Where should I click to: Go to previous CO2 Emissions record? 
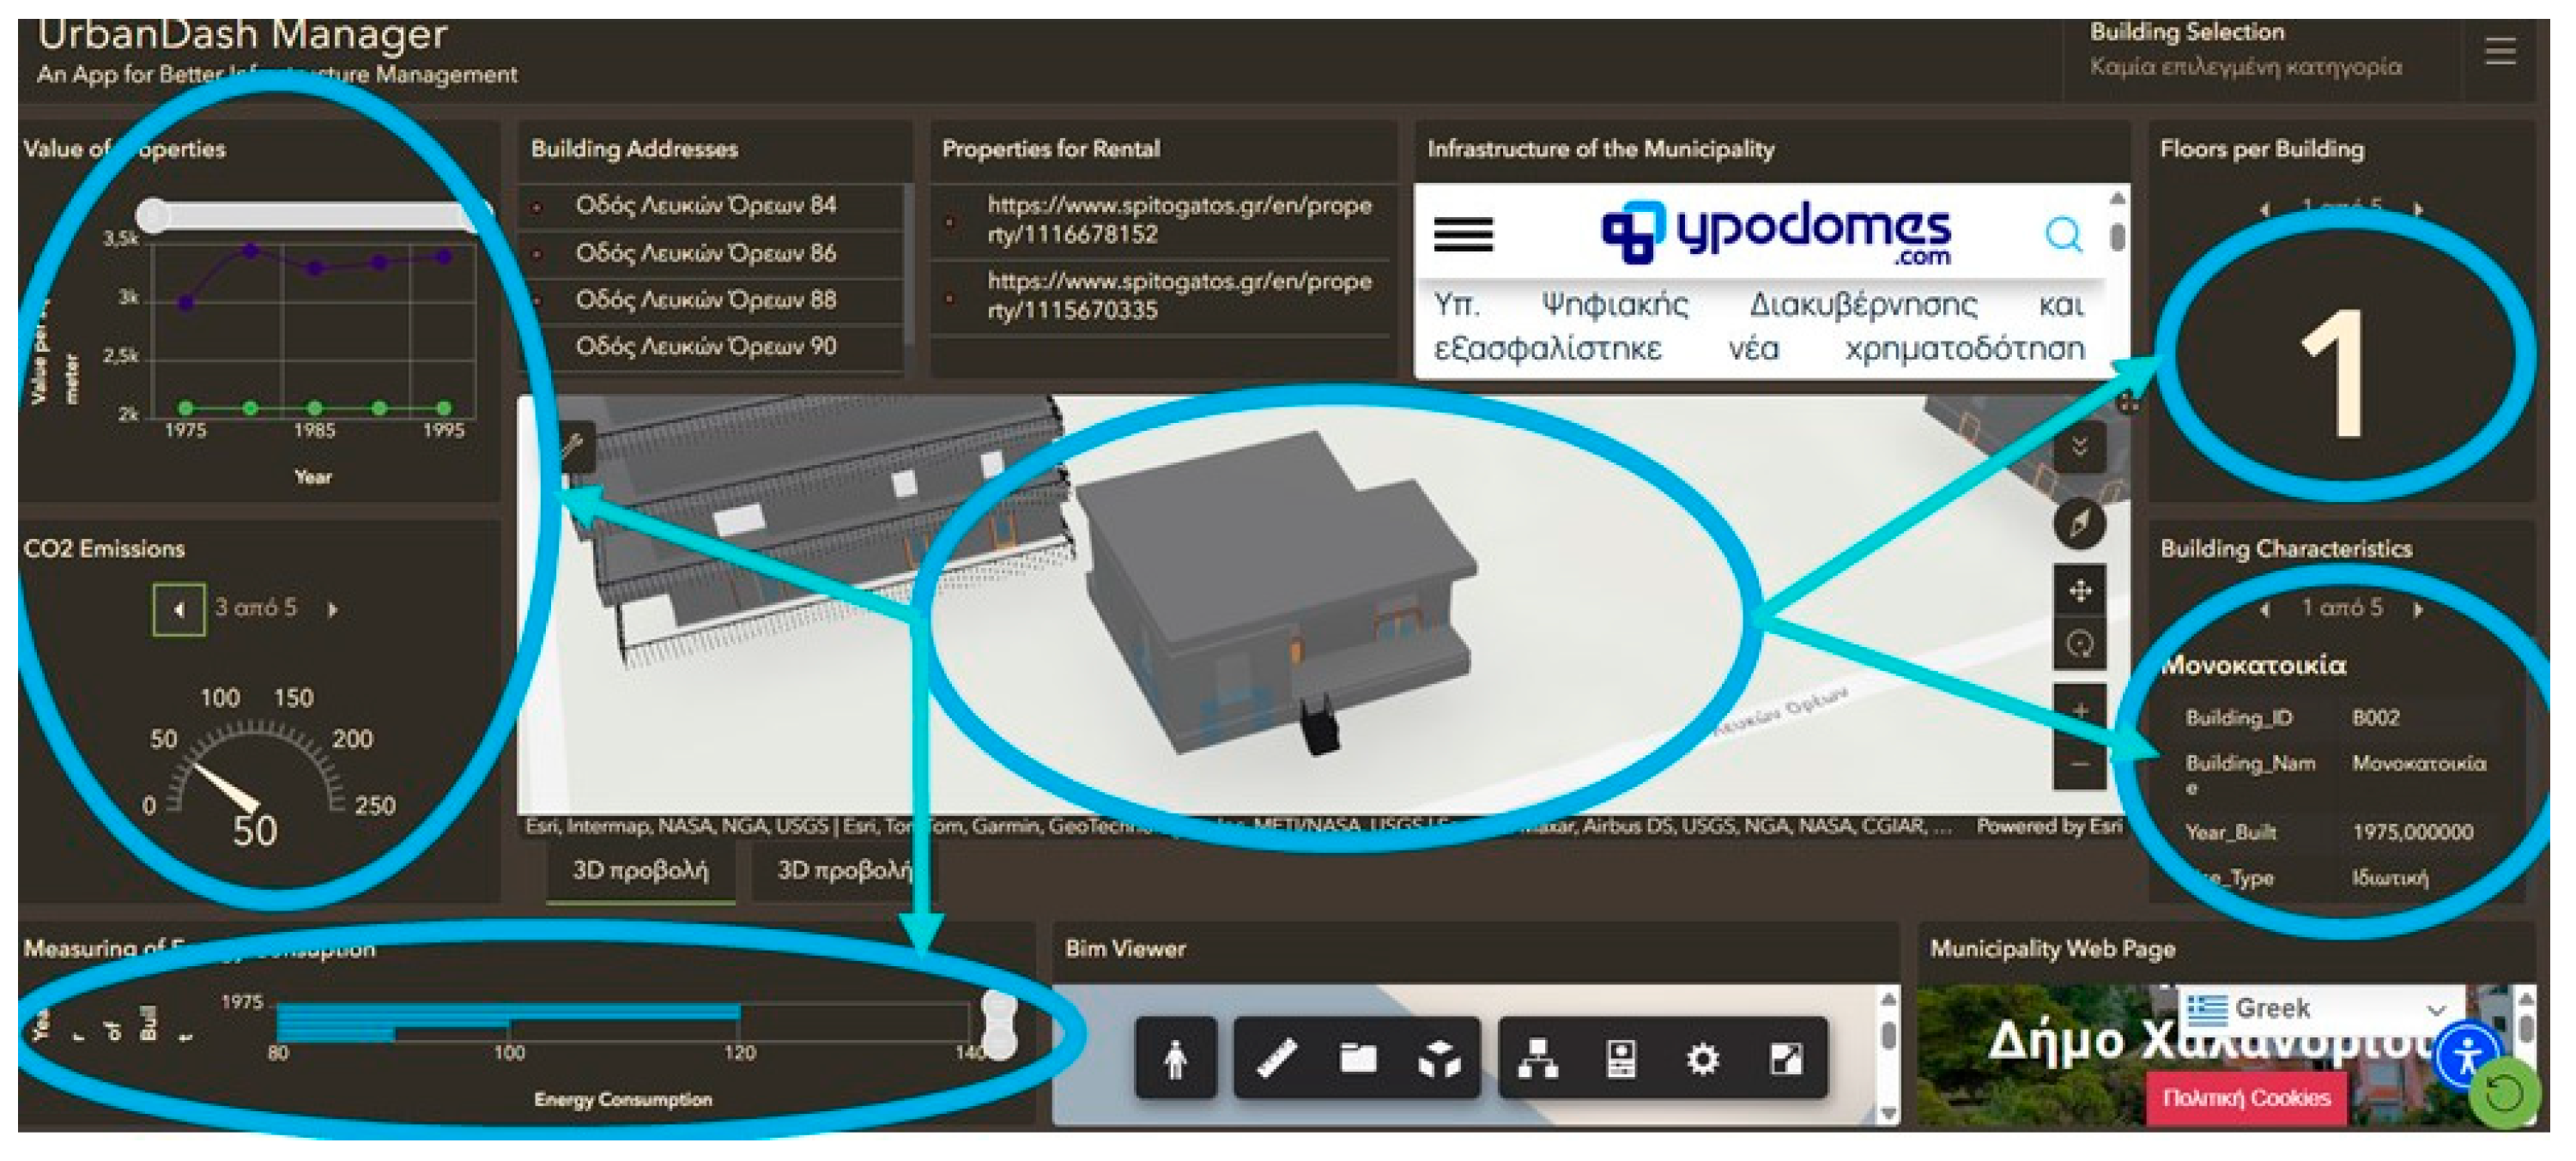[179, 609]
